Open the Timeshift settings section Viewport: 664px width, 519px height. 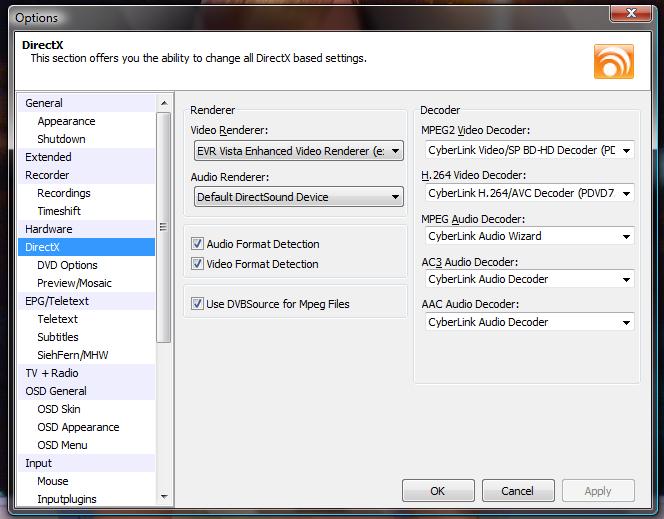tap(86, 211)
